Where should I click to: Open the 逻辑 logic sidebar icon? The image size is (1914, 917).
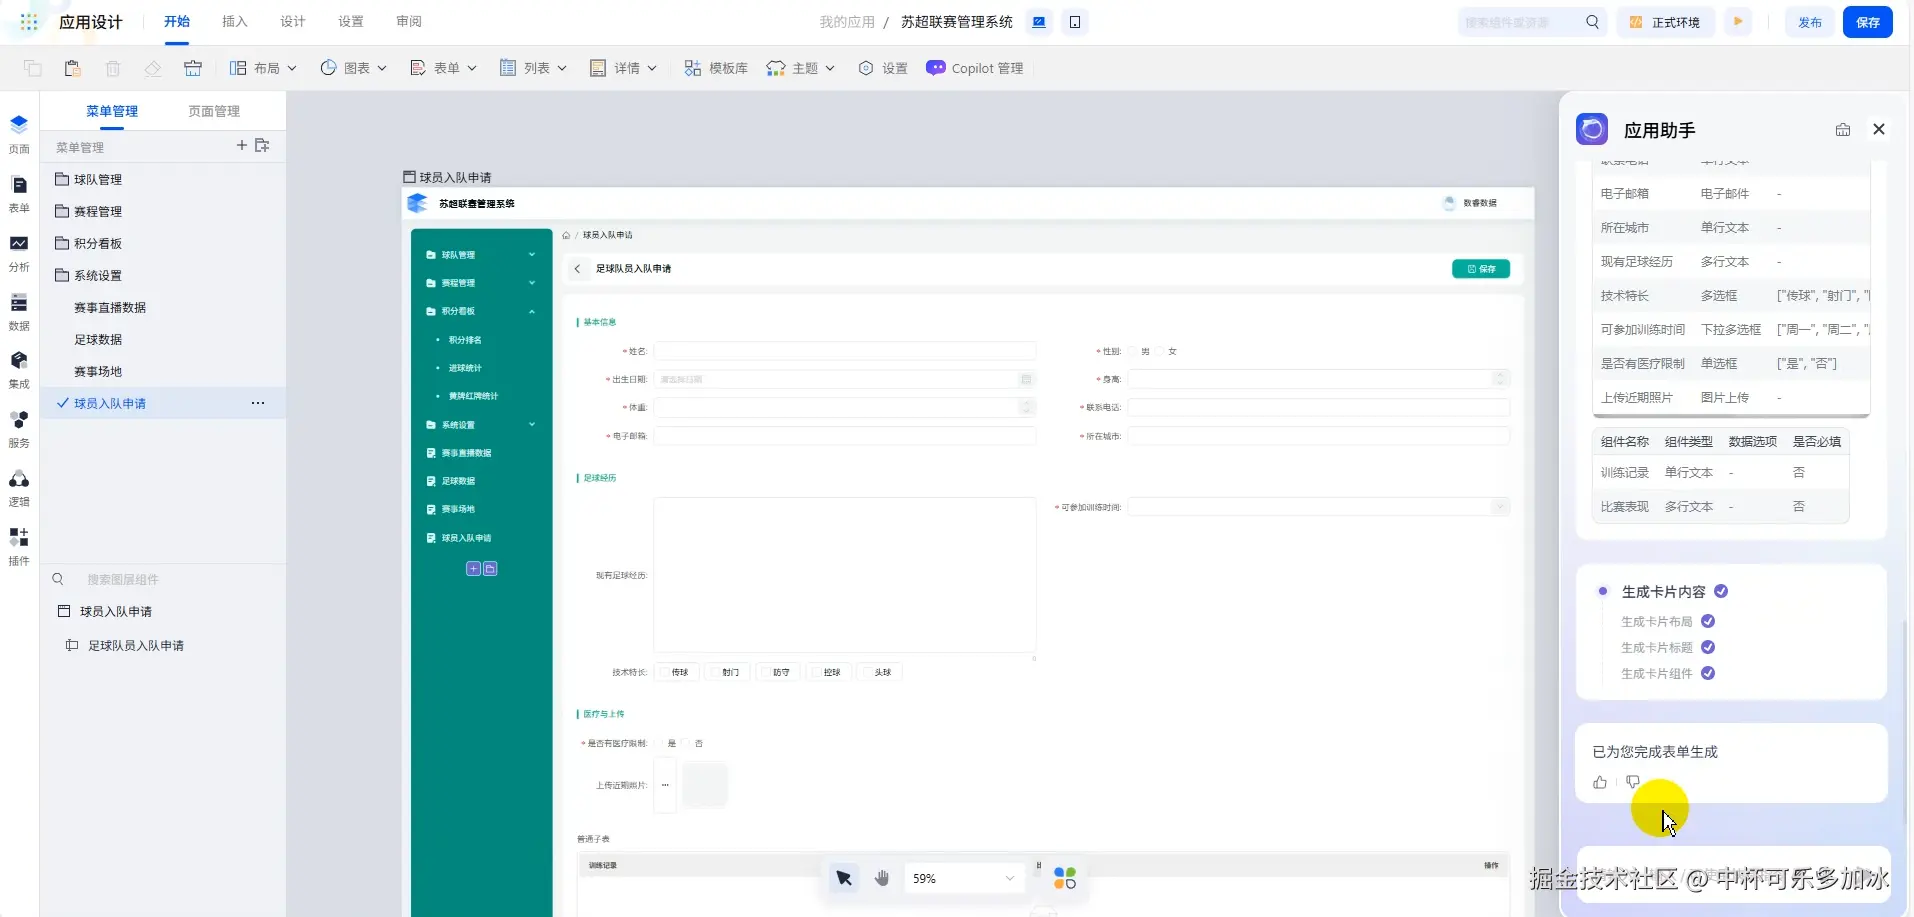click(19, 488)
